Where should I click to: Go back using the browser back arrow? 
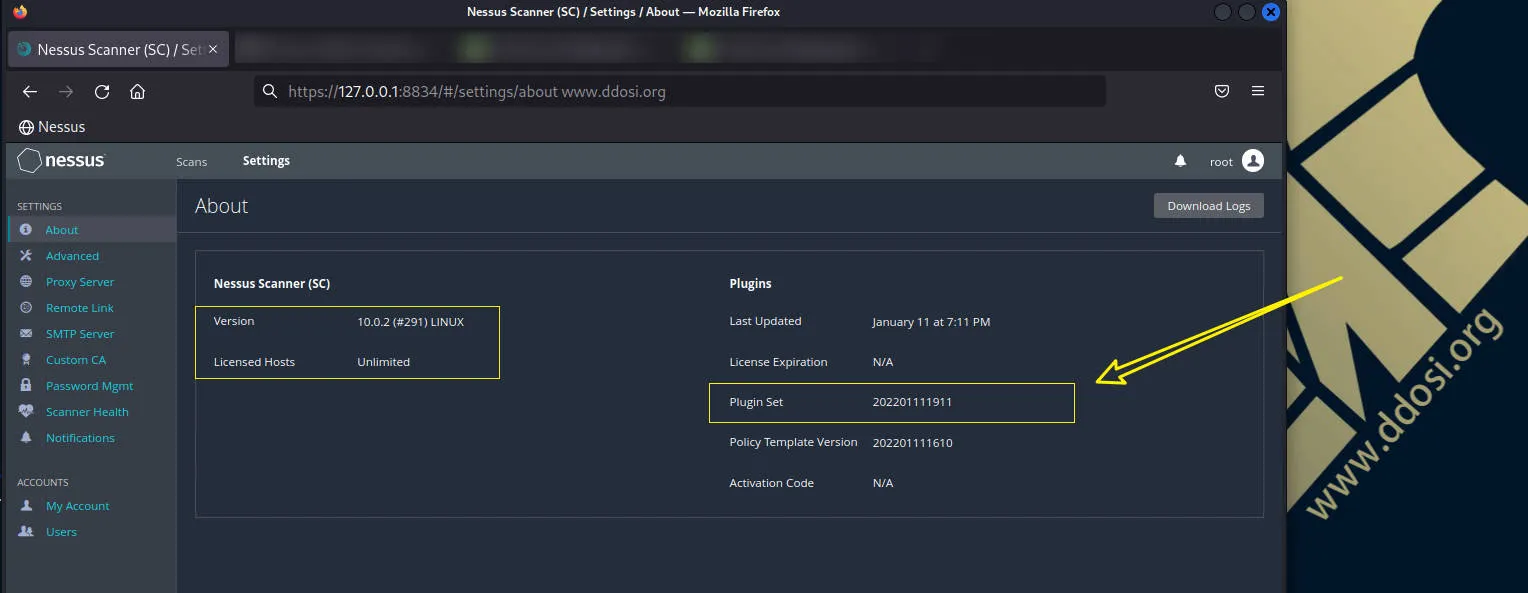pyautogui.click(x=29, y=91)
